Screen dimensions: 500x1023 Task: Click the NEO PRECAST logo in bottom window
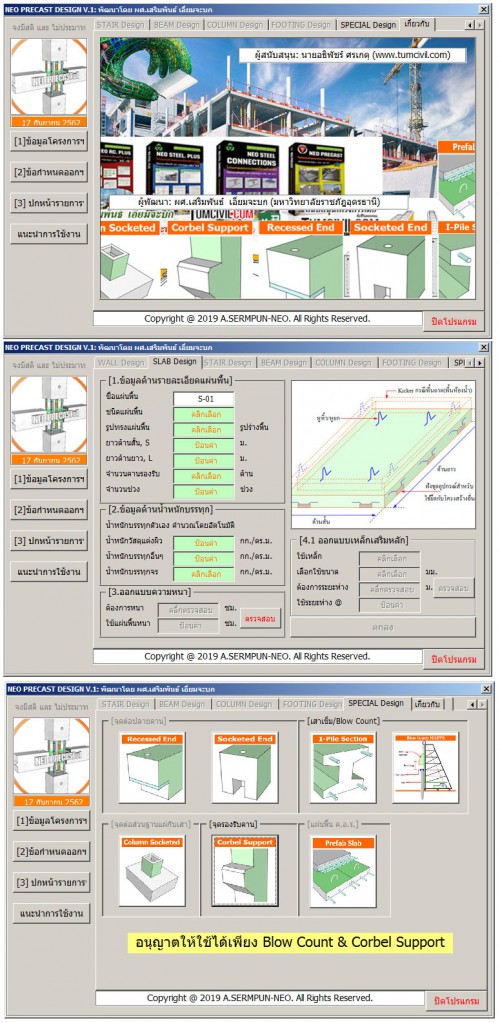(x=51, y=756)
